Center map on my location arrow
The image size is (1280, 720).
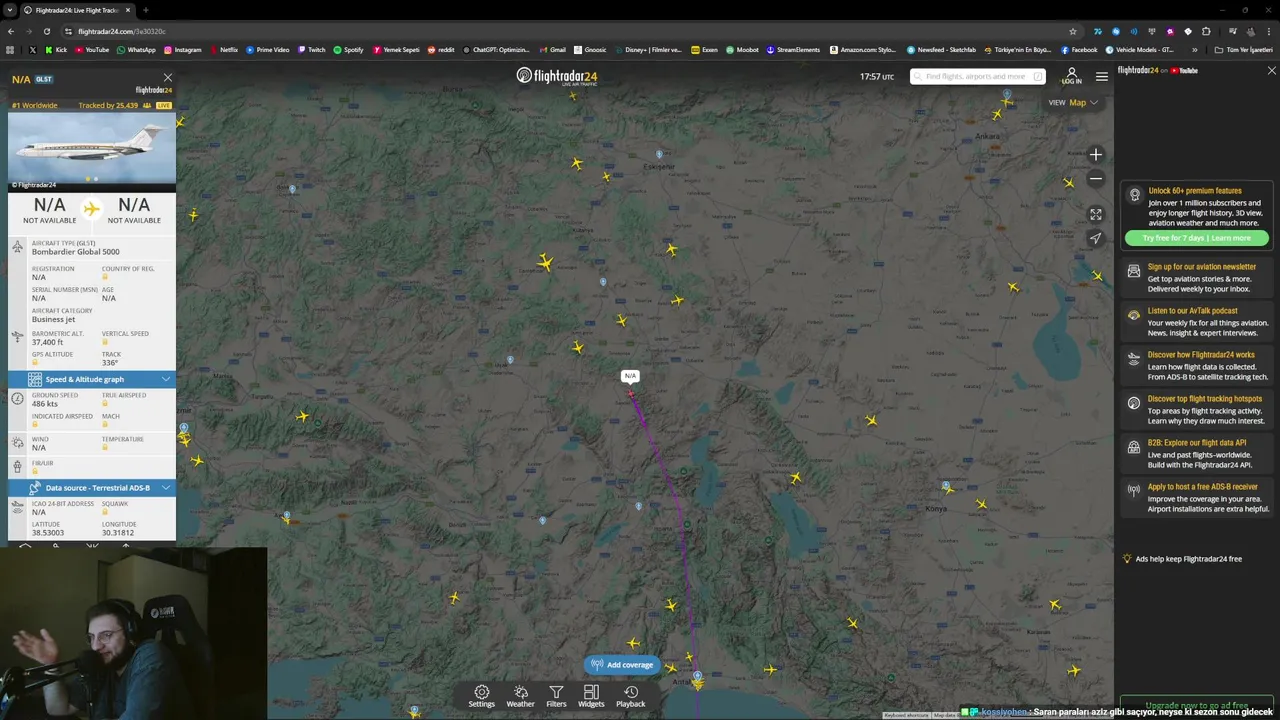(1096, 238)
